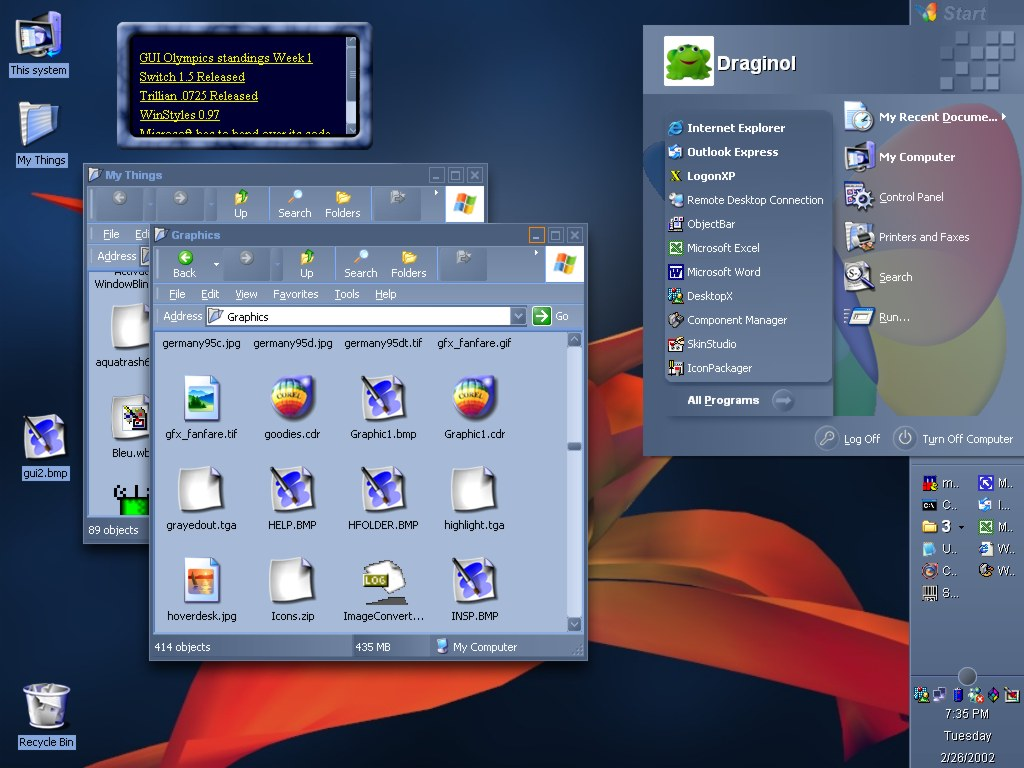
Task: Click the Up button in My Things window
Action: (240, 204)
